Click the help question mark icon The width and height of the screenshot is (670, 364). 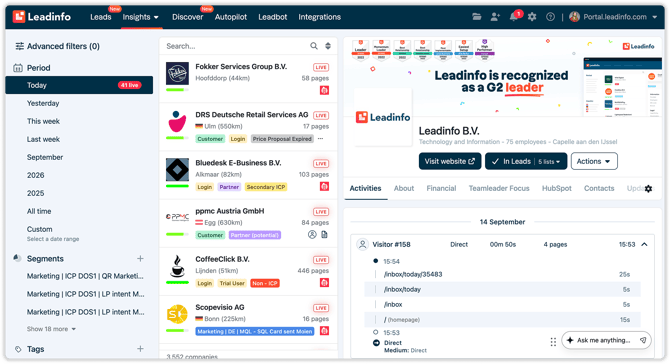pos(550,17)
